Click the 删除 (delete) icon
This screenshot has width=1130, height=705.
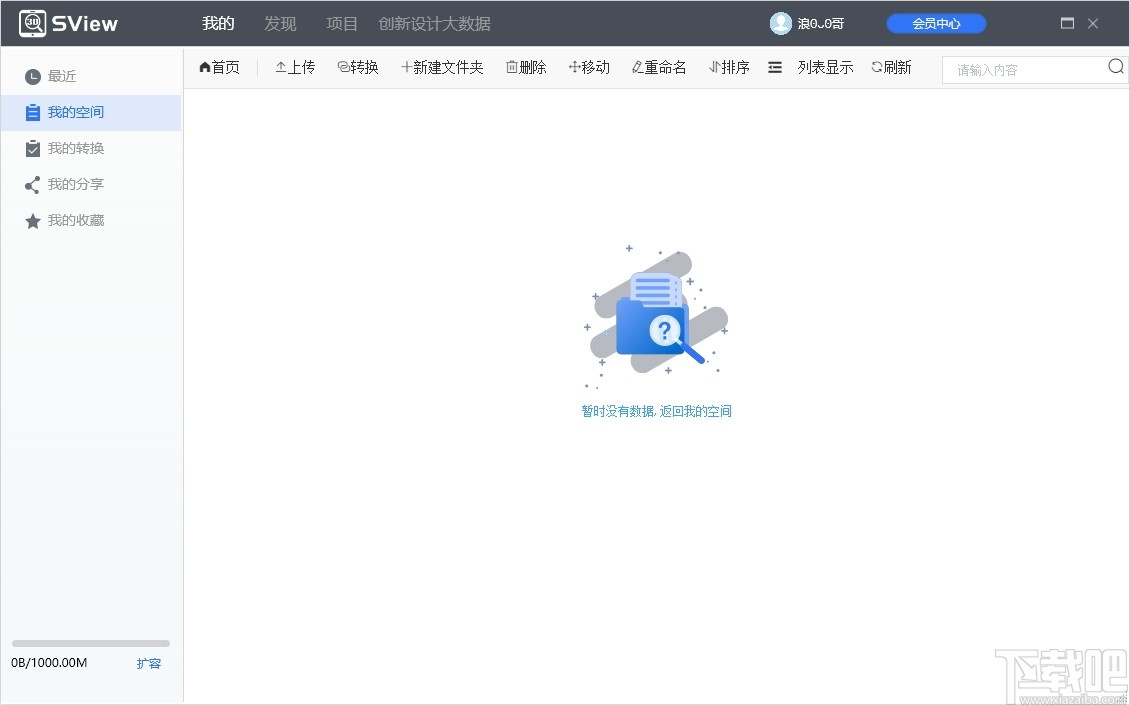[x=526, y=67]
